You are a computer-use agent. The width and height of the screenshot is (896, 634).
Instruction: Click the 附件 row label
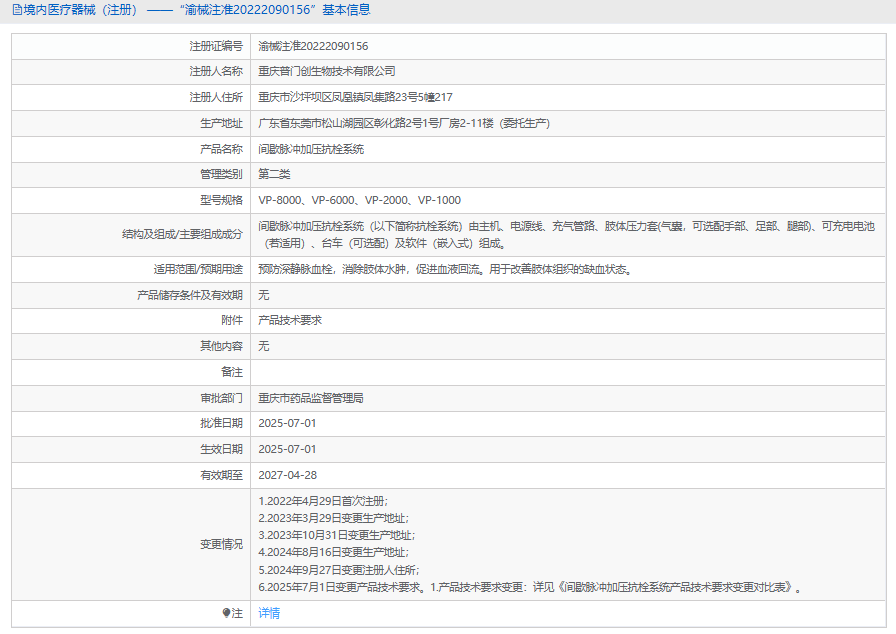pyautogui.click(x=232, y=320)
